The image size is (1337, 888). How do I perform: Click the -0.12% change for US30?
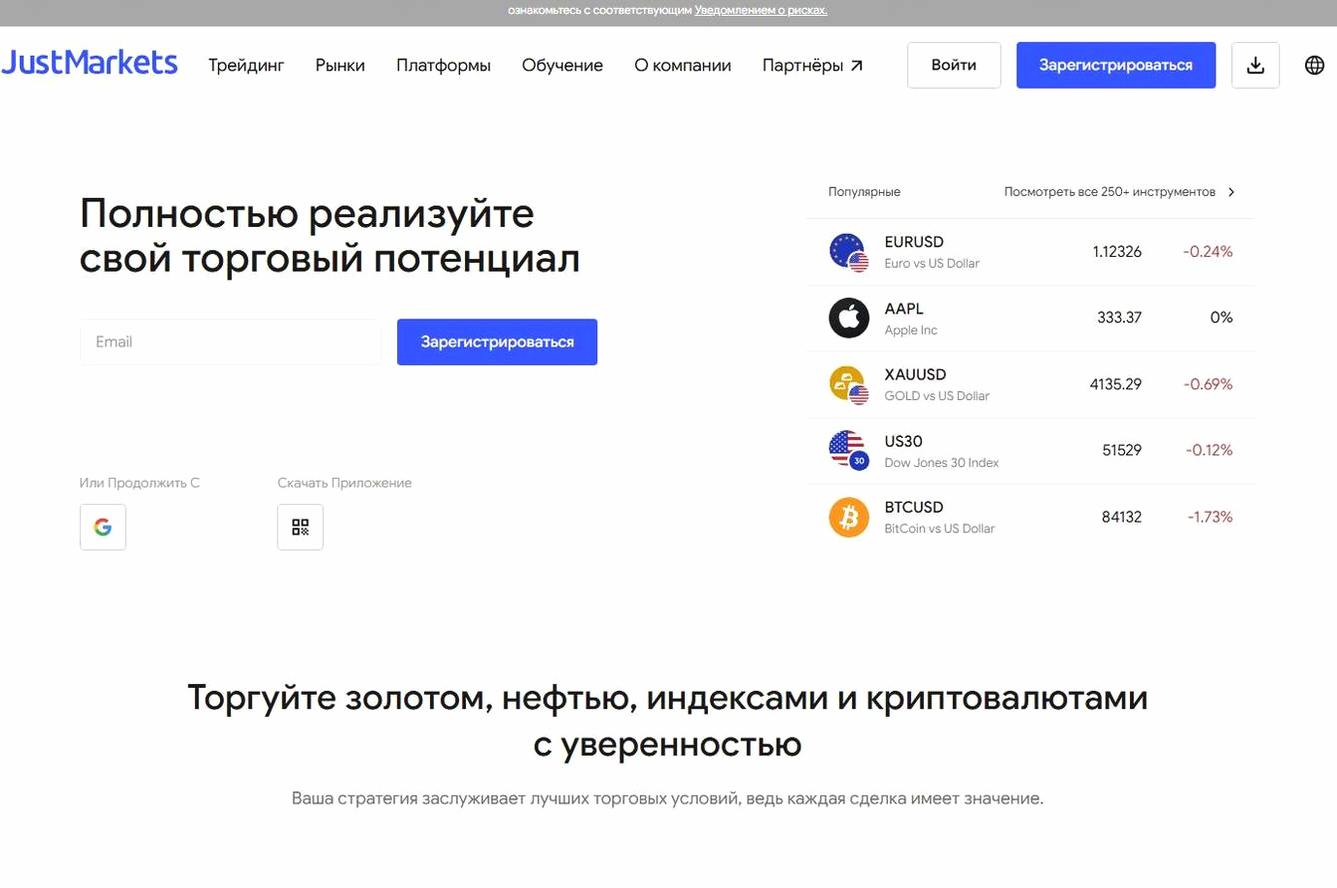[x=1209, y=451]
